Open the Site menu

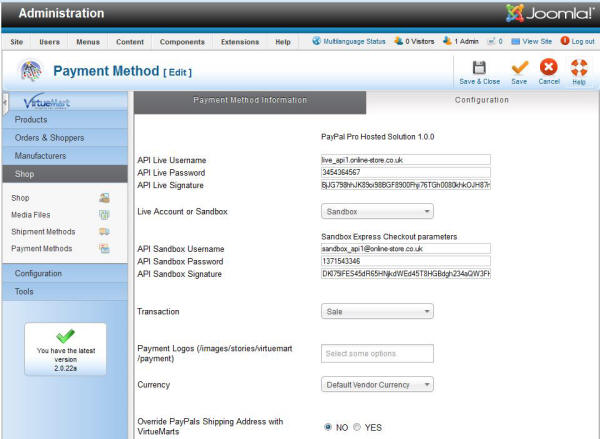pyautogui.click(x=16, y=42)
